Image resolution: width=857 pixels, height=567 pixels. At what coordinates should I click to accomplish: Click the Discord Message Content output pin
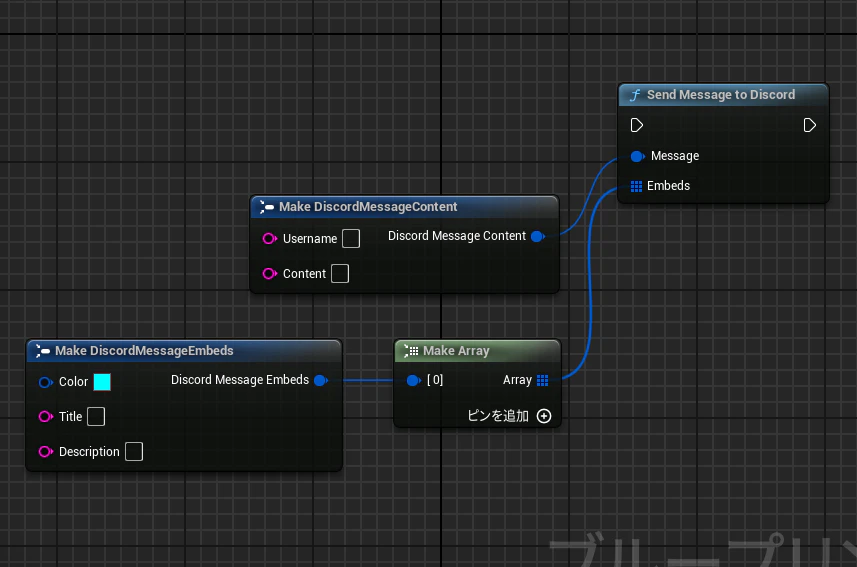coord(538,236)
